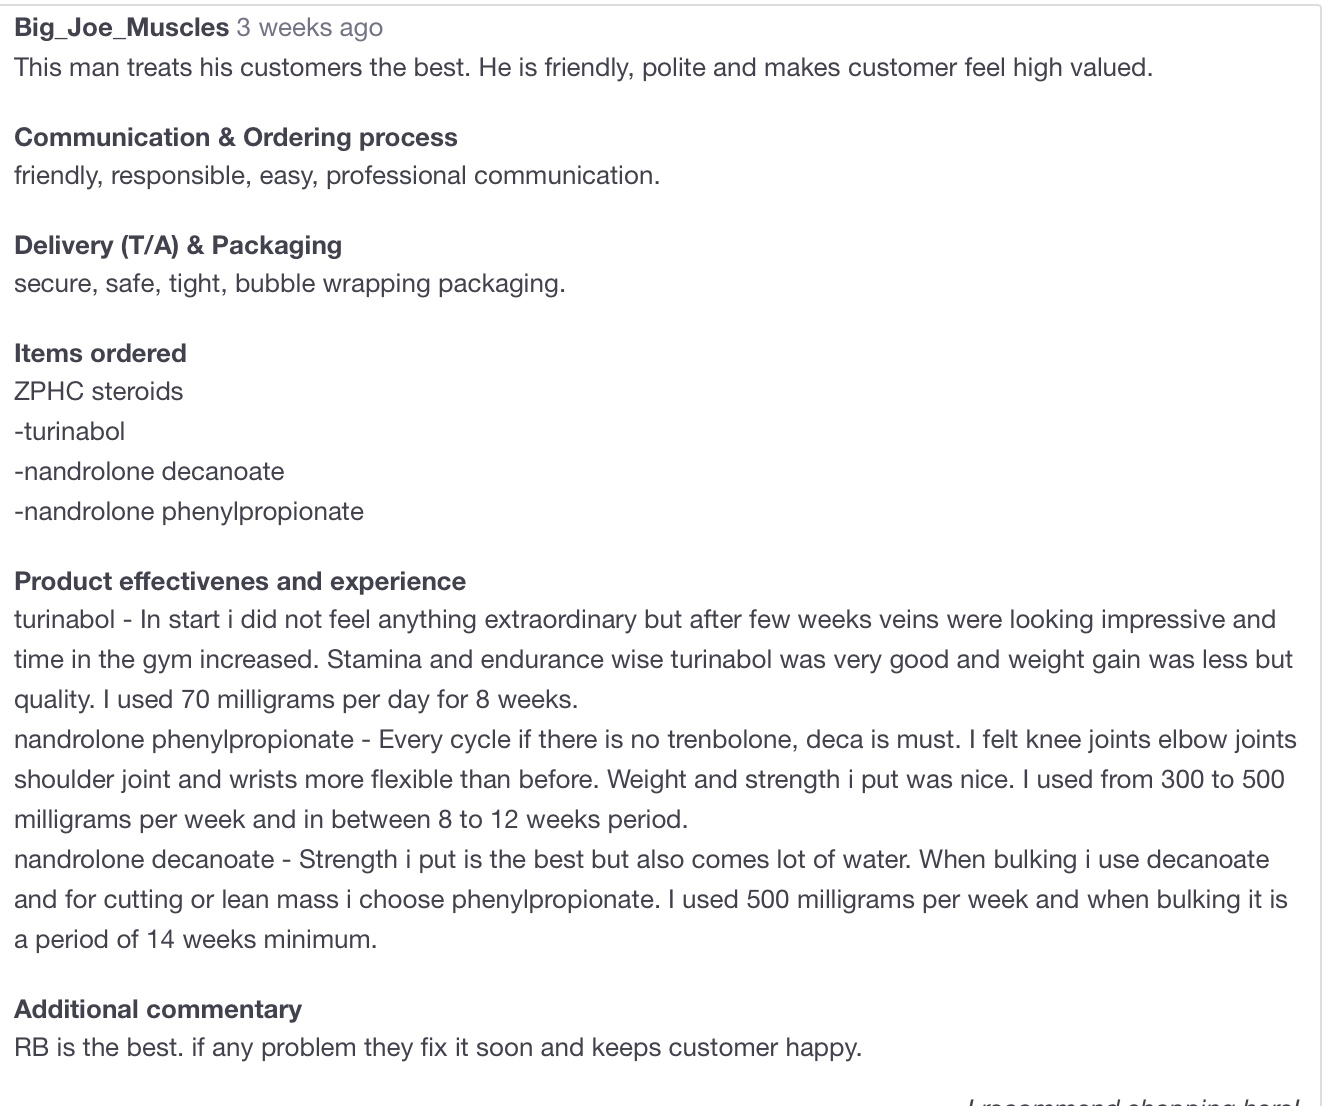
Task: Click the 'friendly, responsible, easy' communication text
Action: pos(337,175)
